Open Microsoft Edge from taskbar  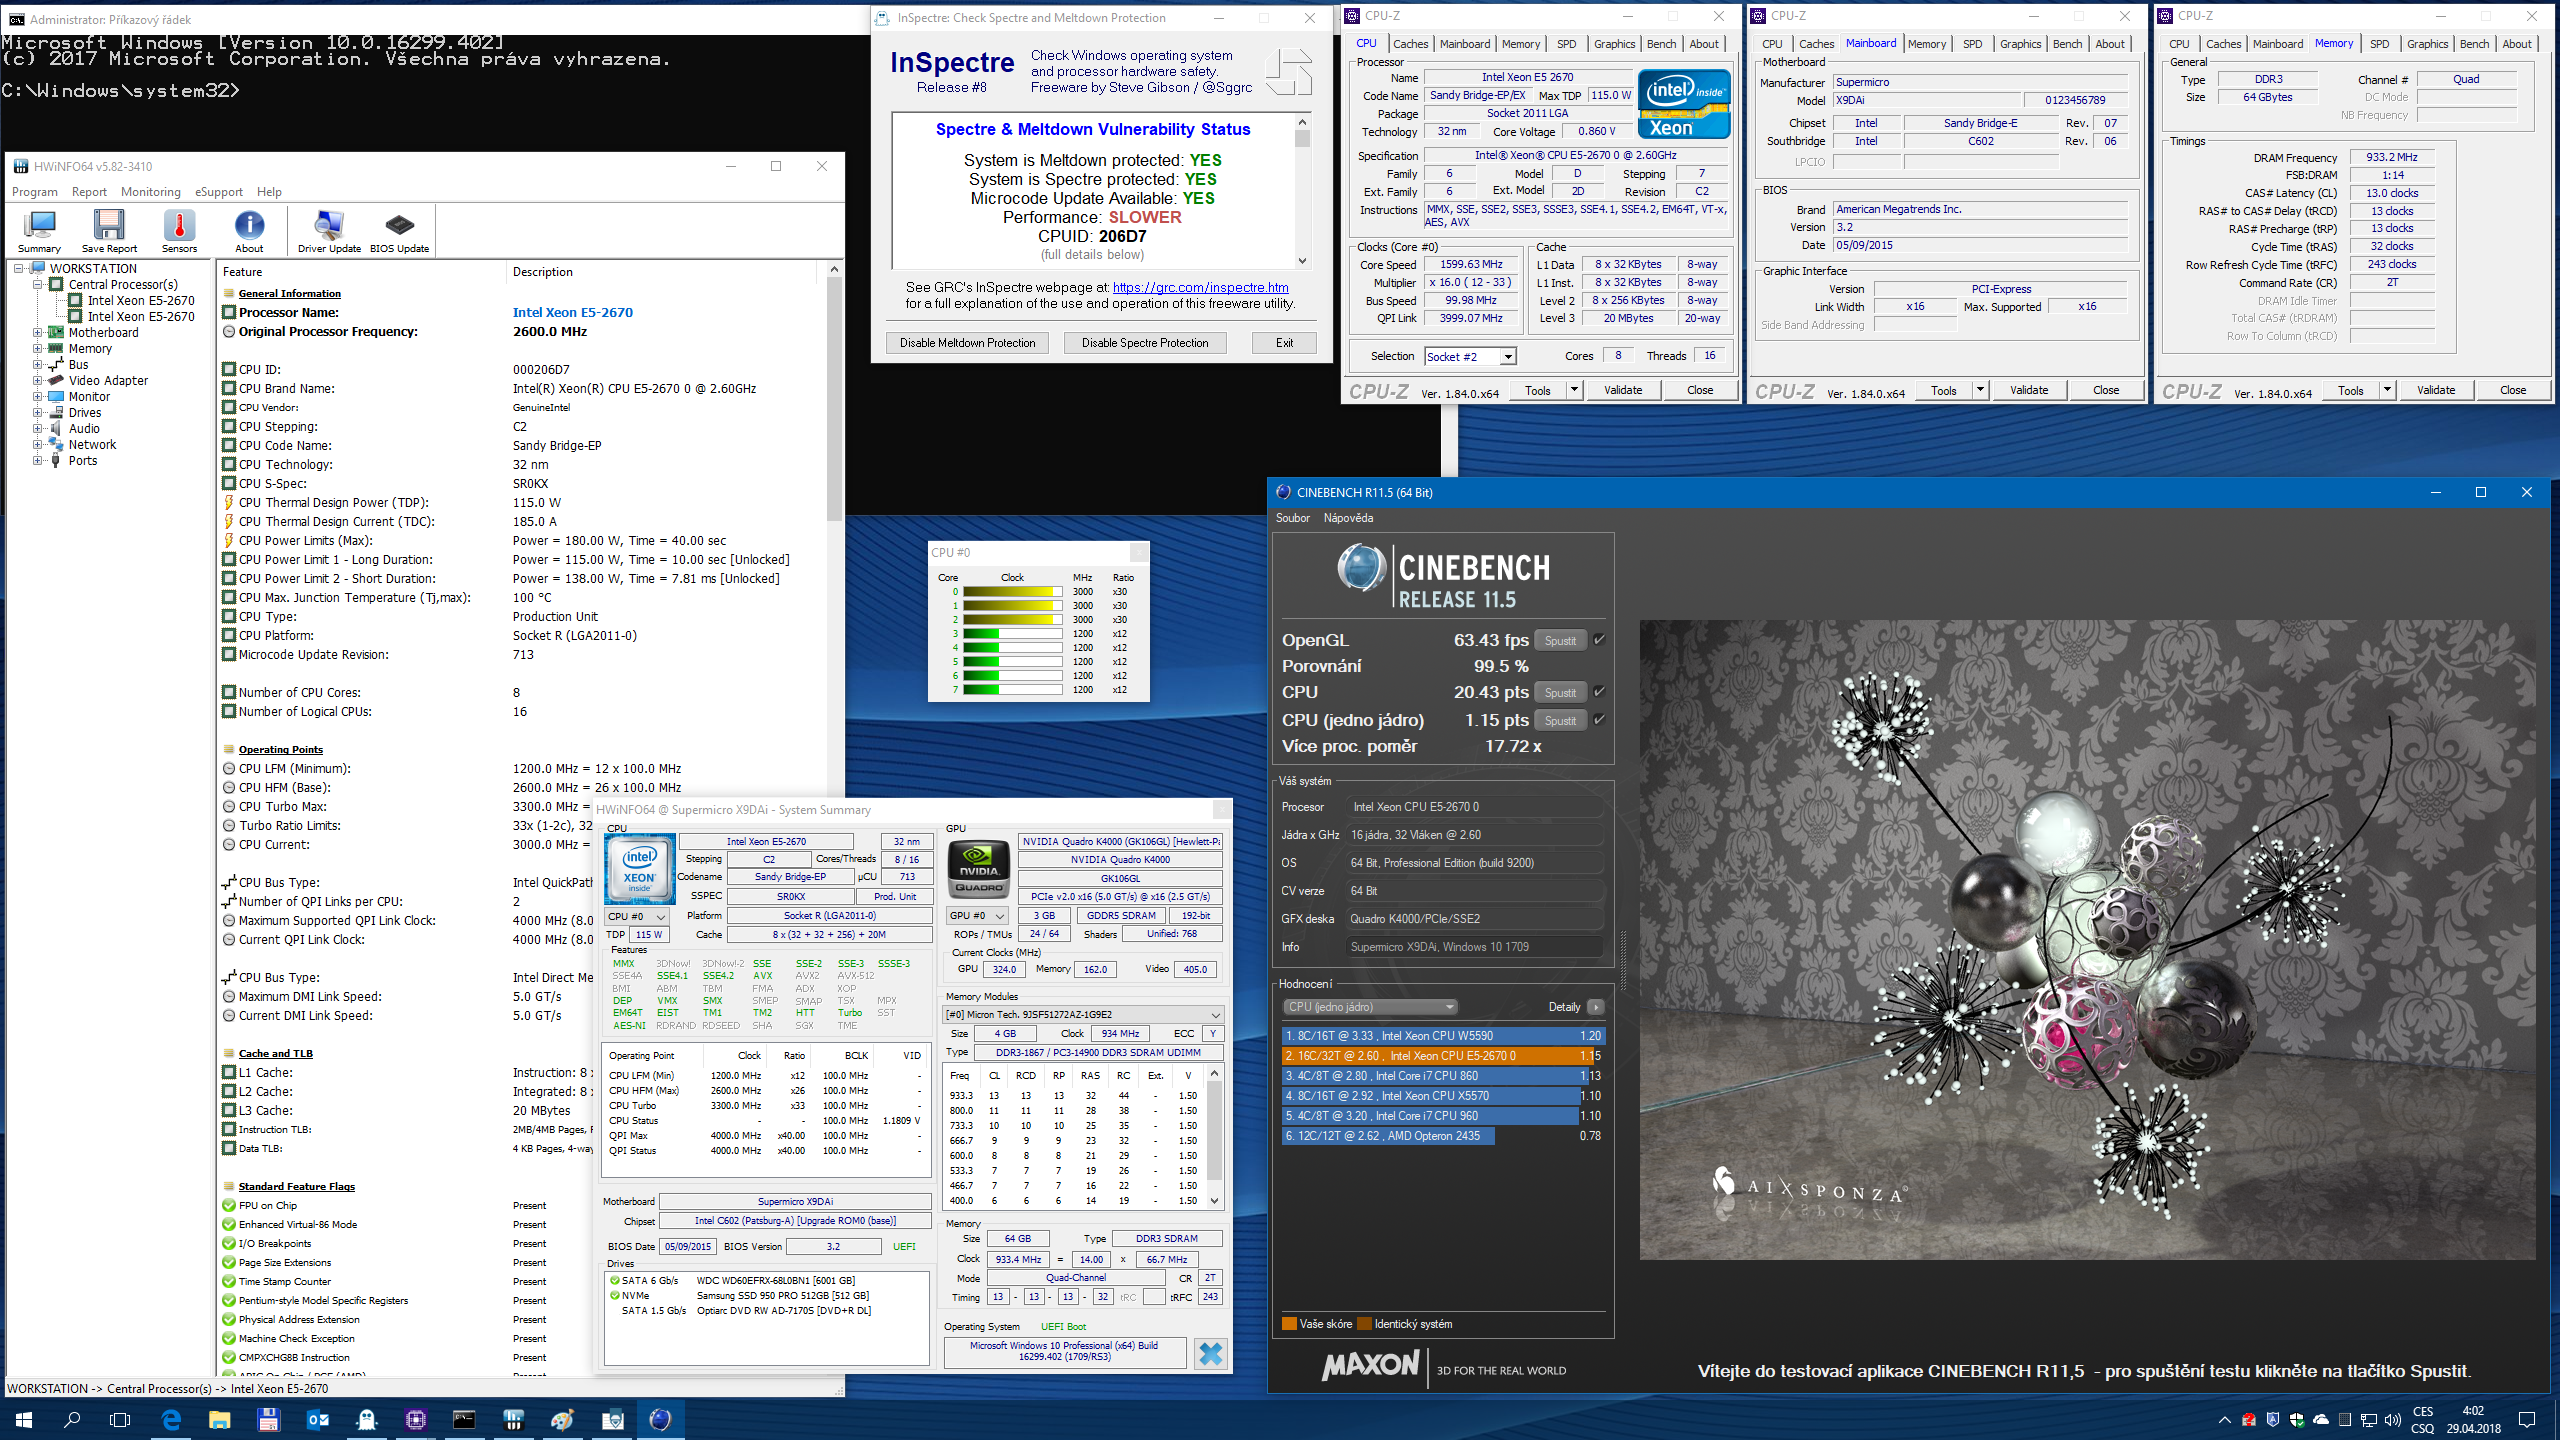[x=171, y=1419]
